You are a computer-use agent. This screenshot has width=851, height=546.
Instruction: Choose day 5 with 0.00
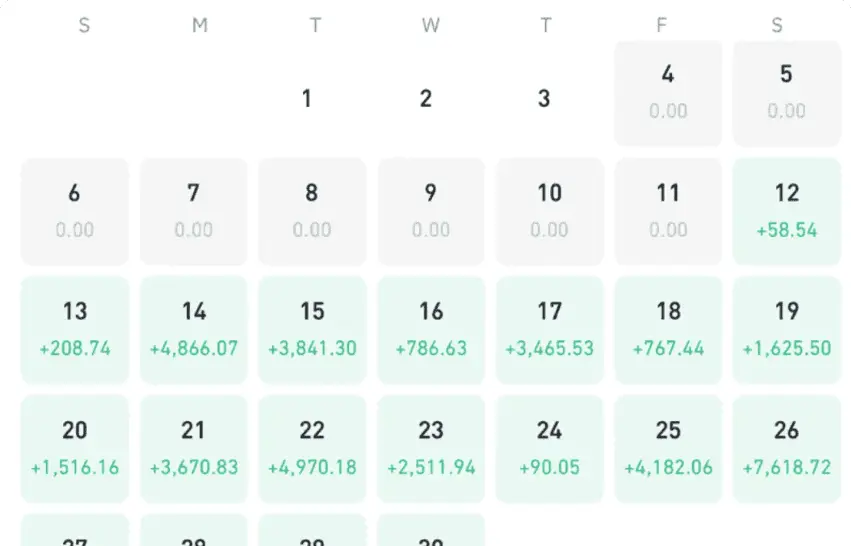coord(786,93)
